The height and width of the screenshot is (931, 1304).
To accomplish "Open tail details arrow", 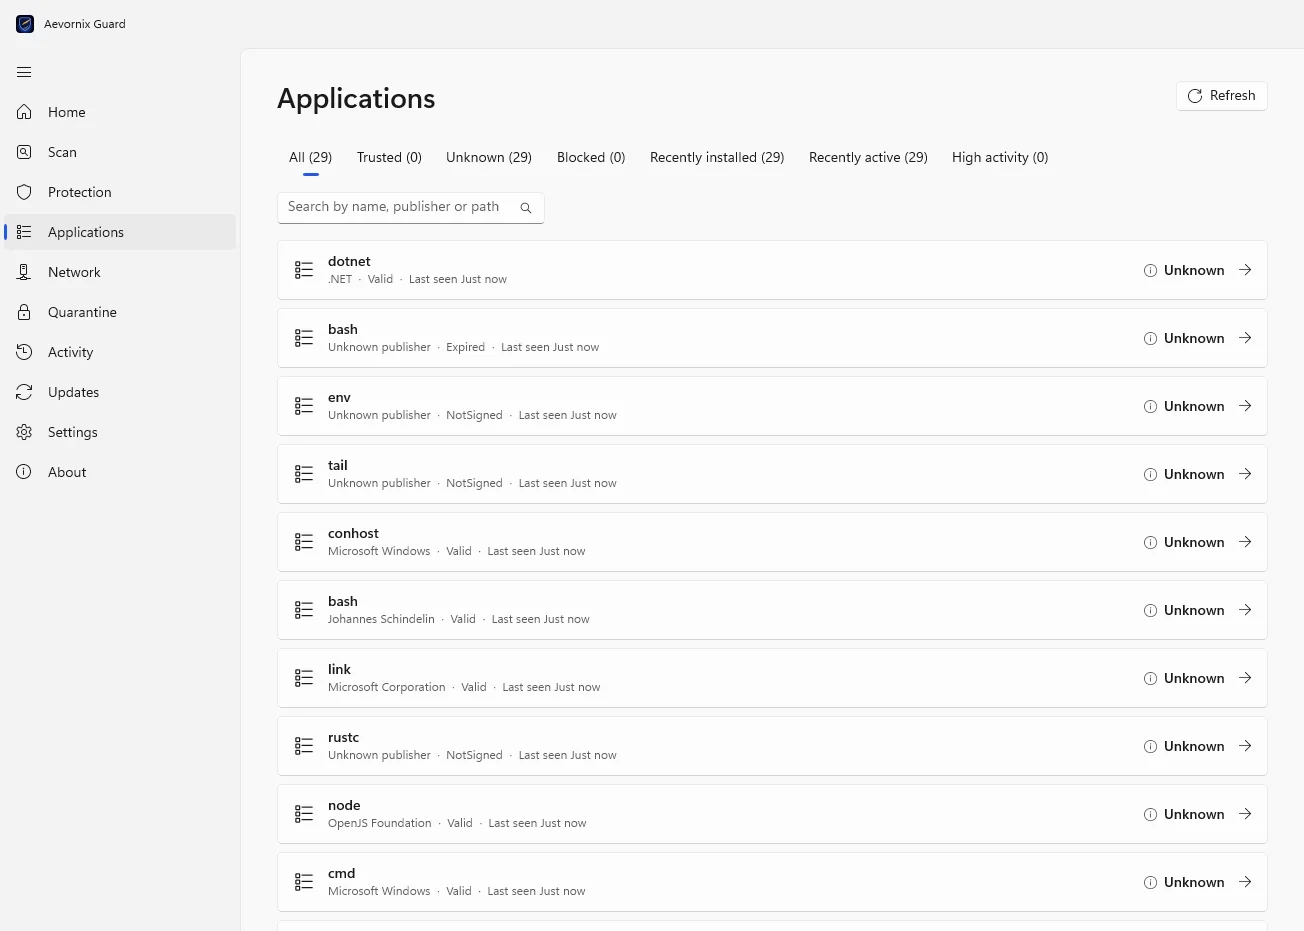I will point(1245,474).
